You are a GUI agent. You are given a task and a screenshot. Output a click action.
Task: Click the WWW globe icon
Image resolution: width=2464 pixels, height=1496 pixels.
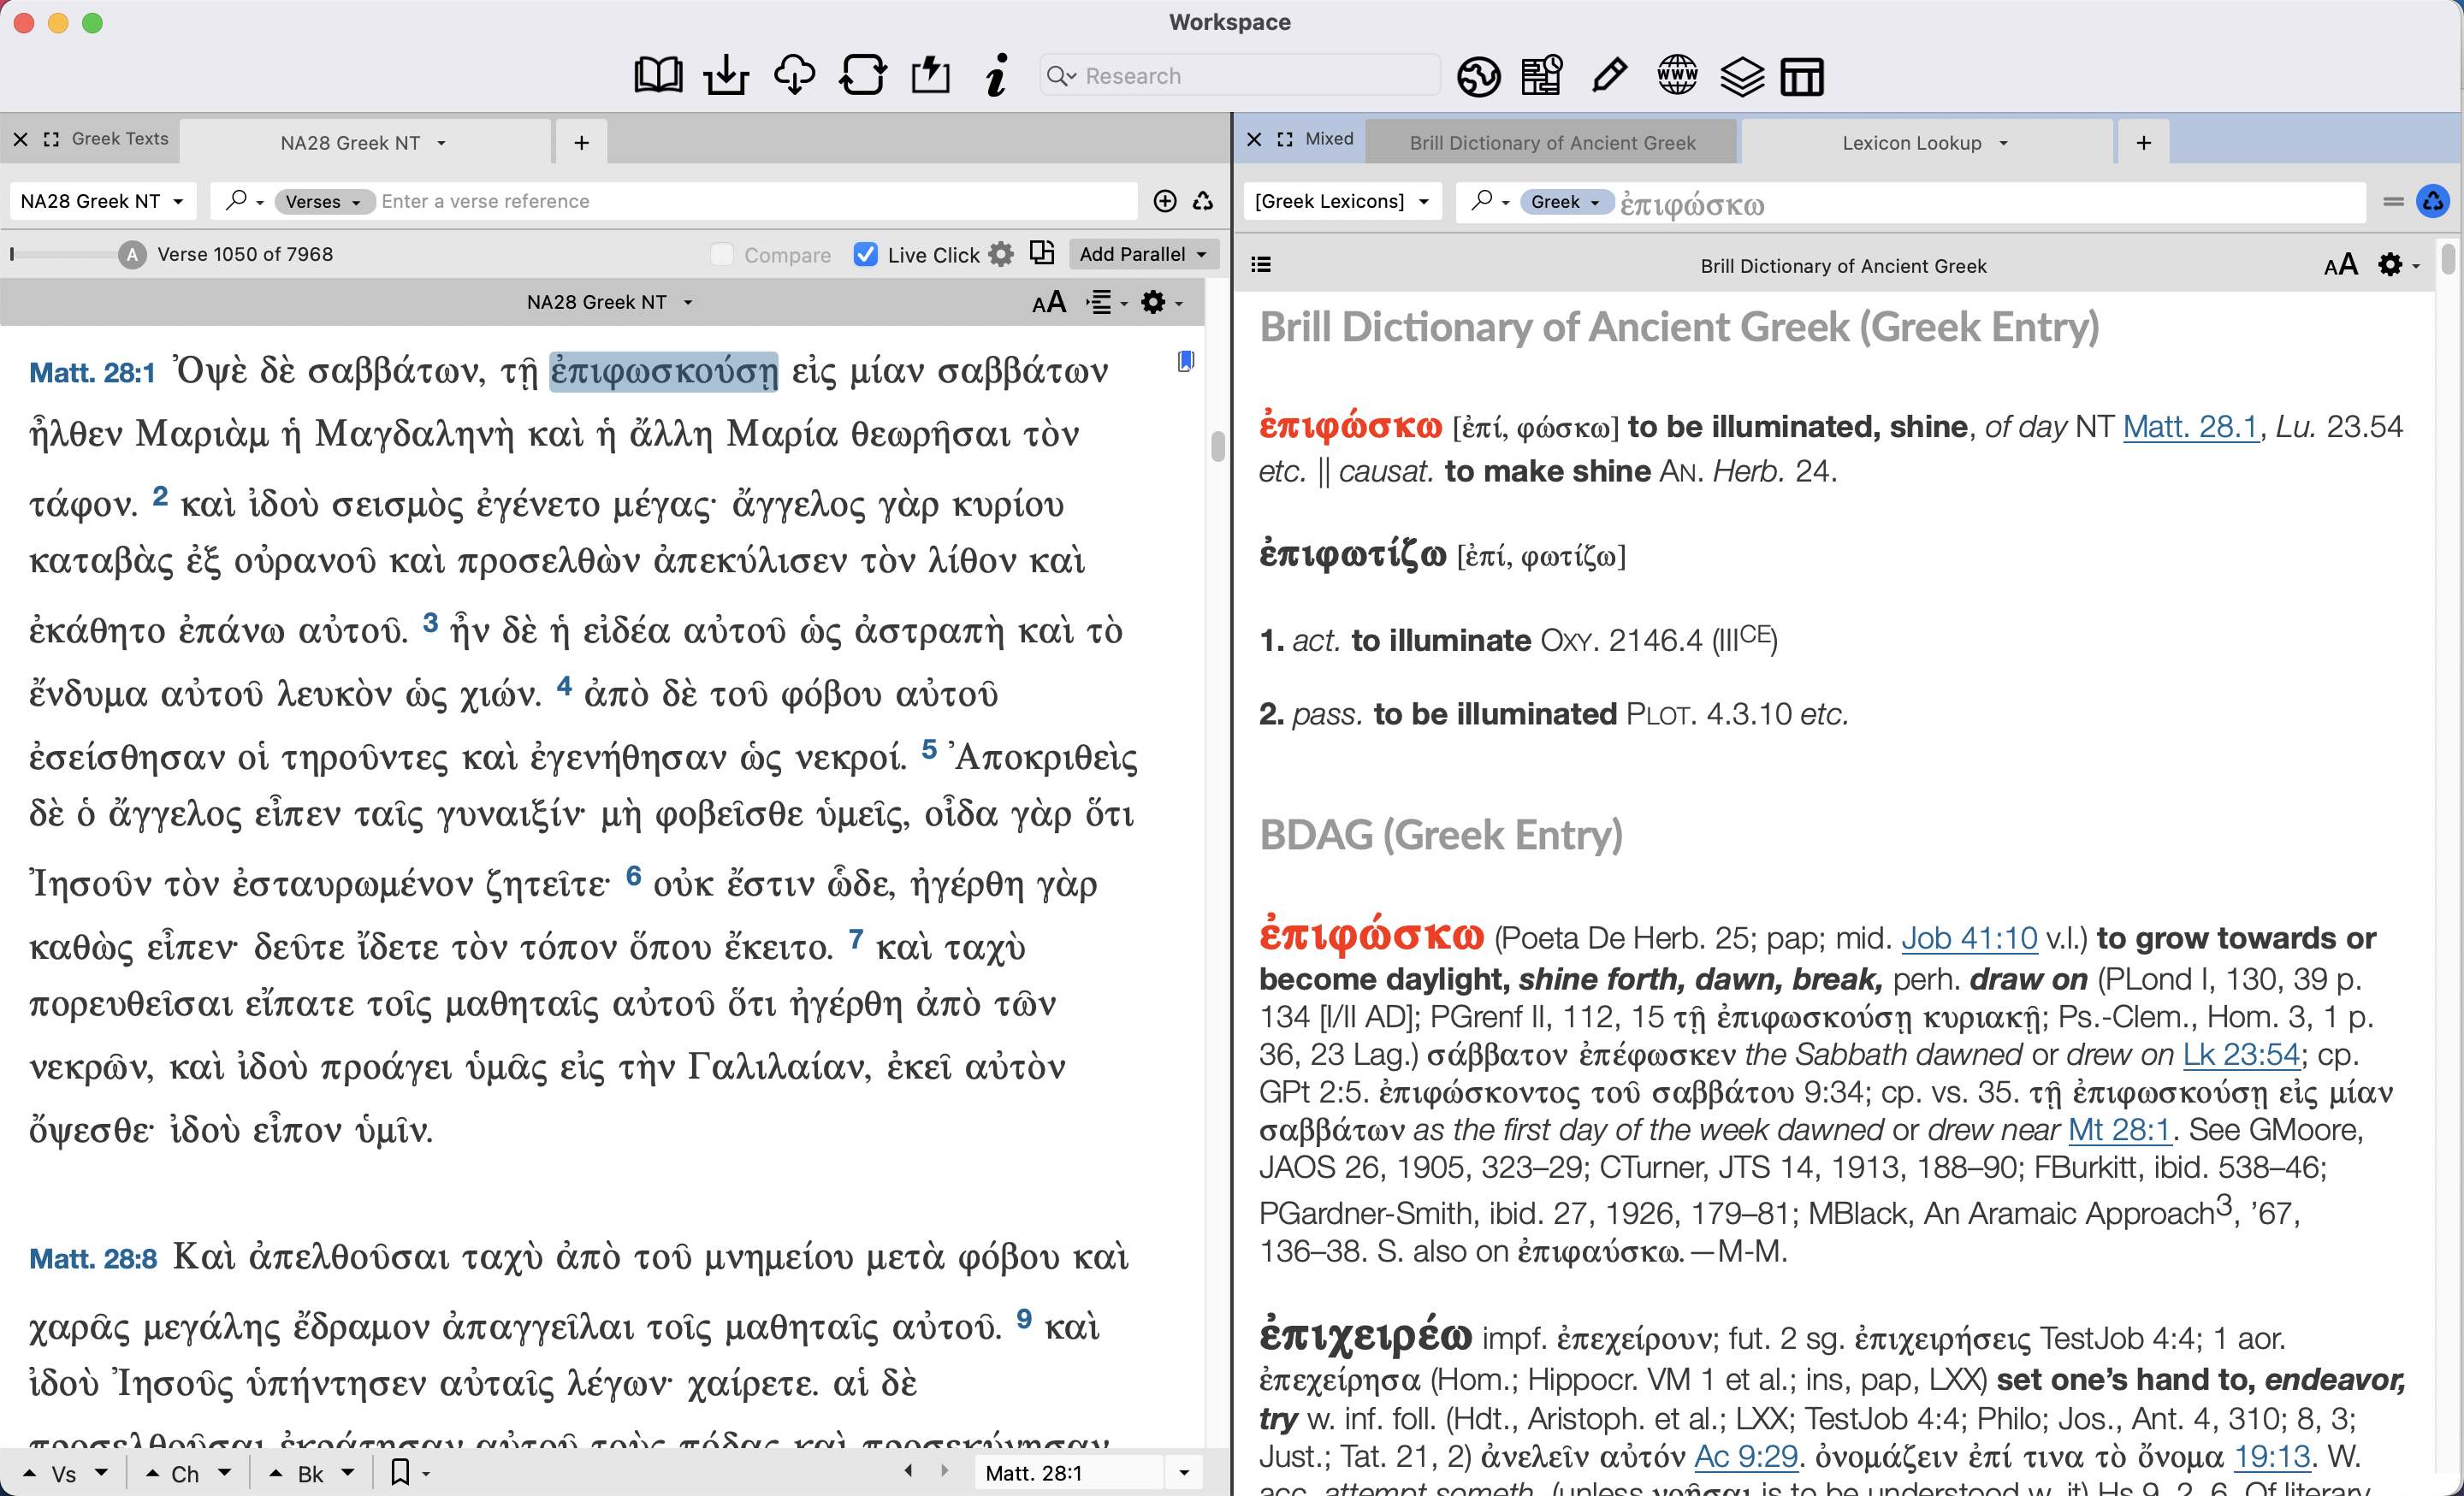click(x=1677, y=76)
